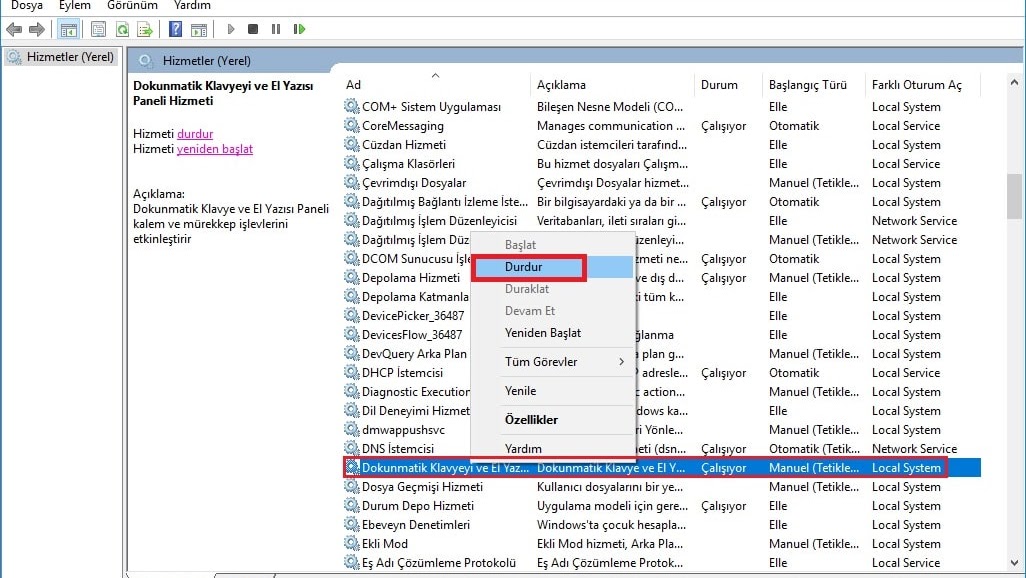Click the vertical scrollbar thumb
Screen dimensions: 1026x578
coord(1014,196)
